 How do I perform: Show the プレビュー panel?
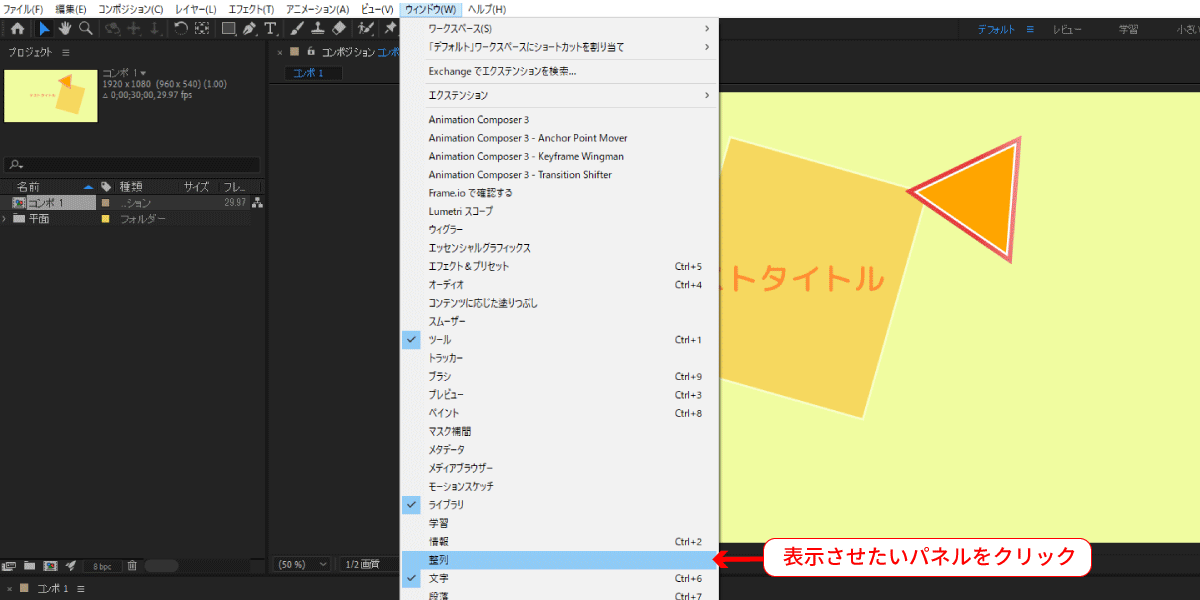559,395
